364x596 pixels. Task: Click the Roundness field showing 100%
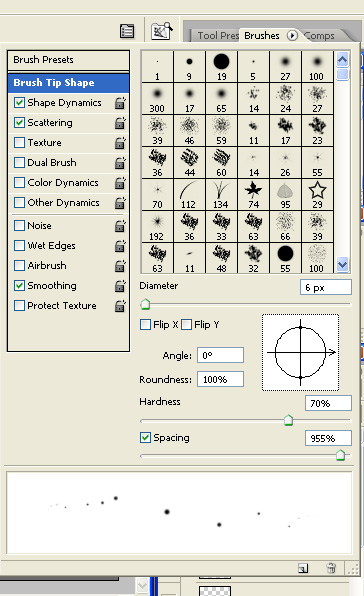coord(220,379)
